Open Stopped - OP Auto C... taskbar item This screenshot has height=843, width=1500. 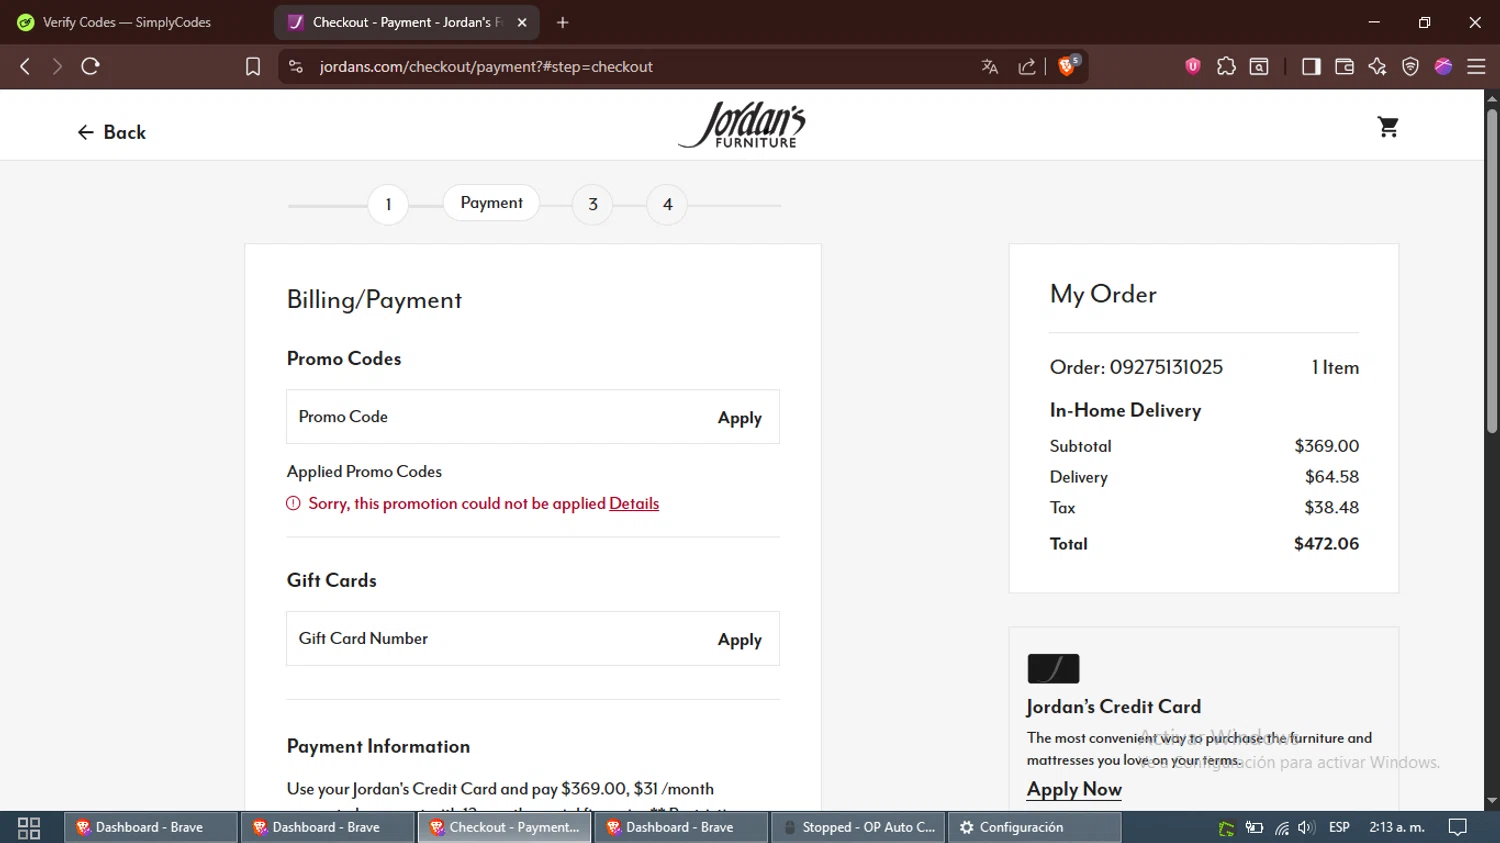[859, 827]
